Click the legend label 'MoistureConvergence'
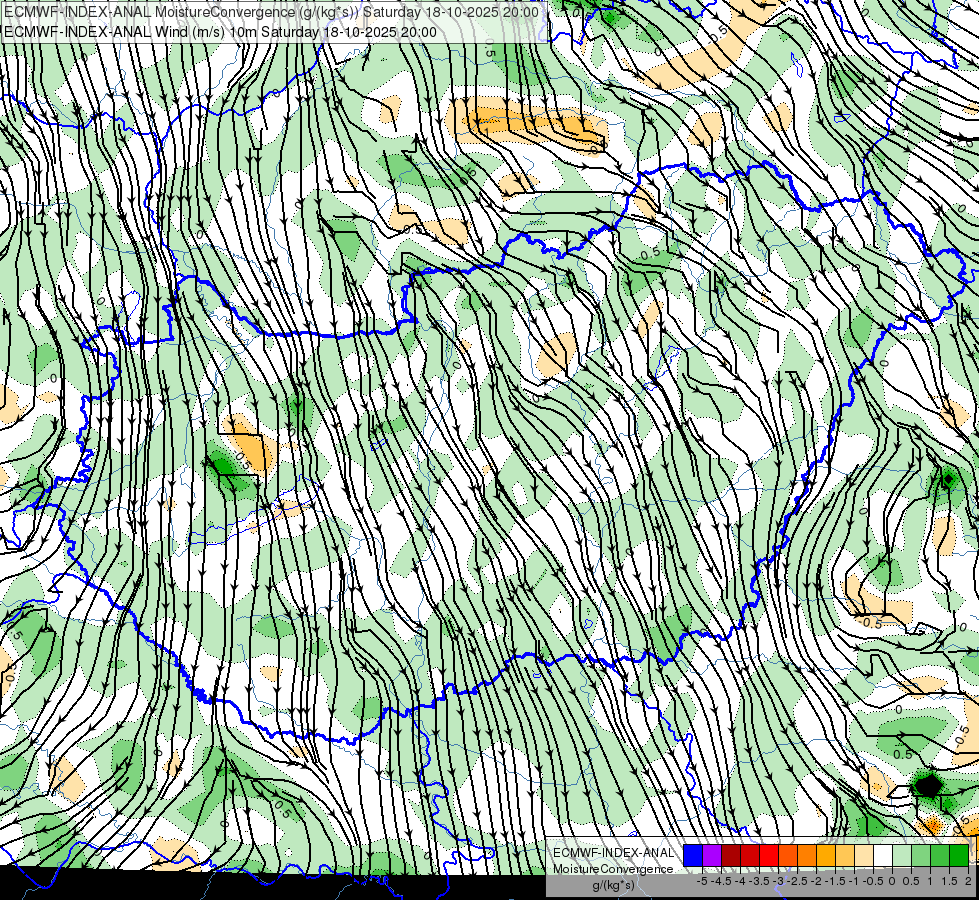 click(613, 869)
